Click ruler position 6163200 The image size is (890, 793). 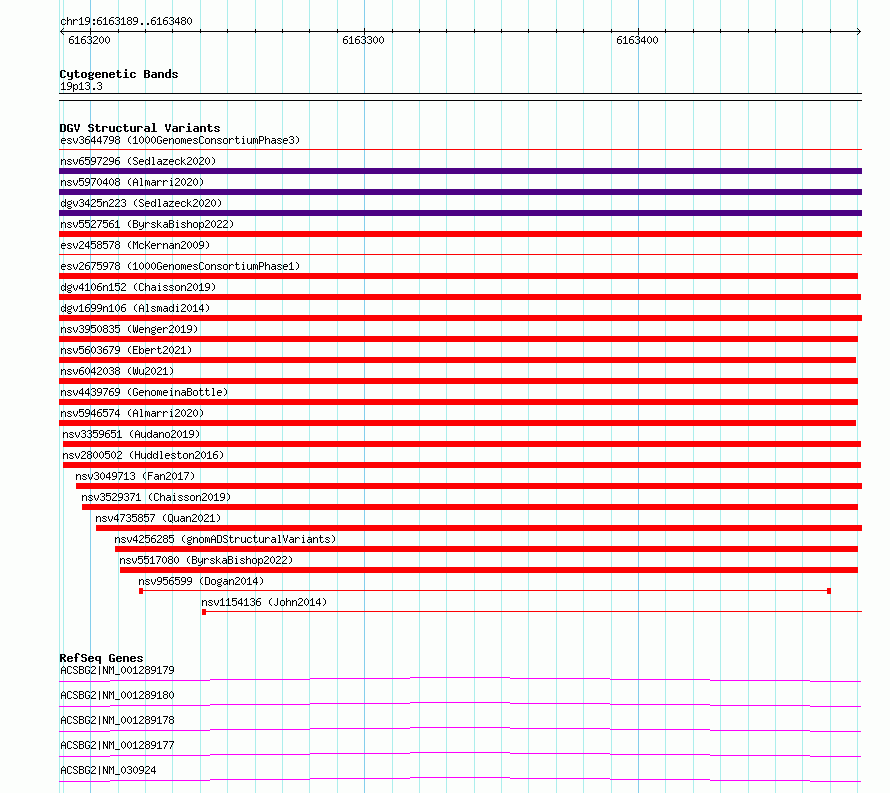(x=89, y=40)
